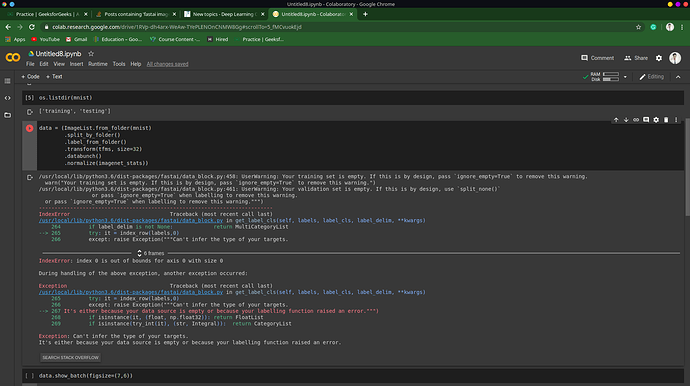
Task: Clear output of the error cell
Action: (29, 177)
